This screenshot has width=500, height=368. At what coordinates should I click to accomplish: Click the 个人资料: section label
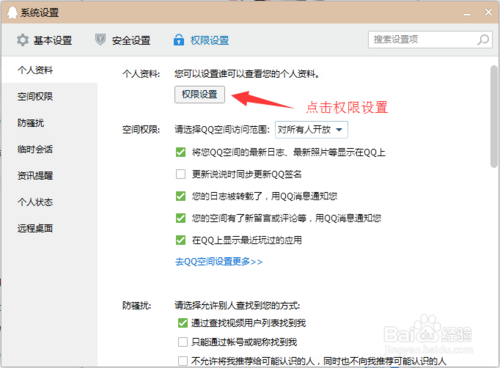(x=141, y=74)
